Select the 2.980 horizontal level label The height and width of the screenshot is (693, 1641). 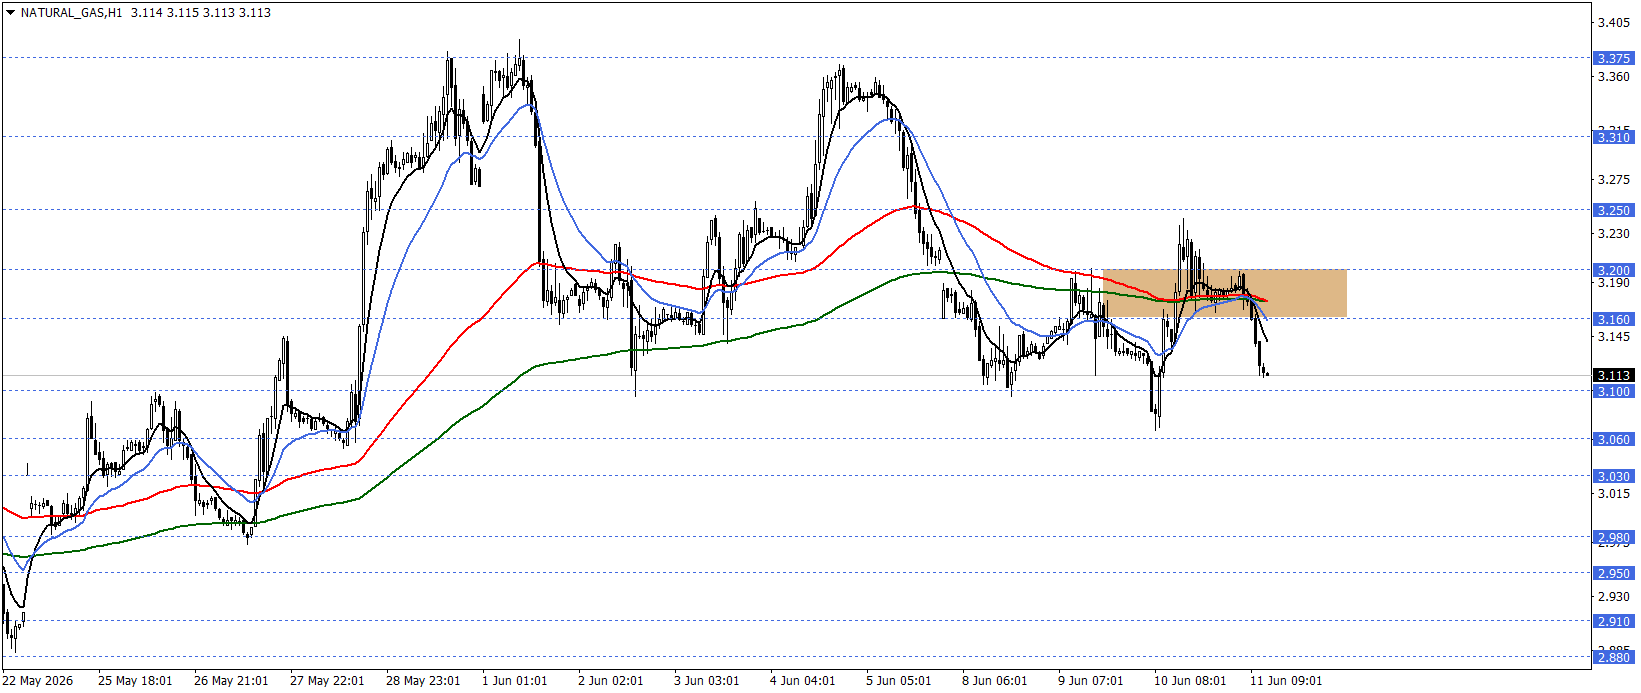point(1613,537)
